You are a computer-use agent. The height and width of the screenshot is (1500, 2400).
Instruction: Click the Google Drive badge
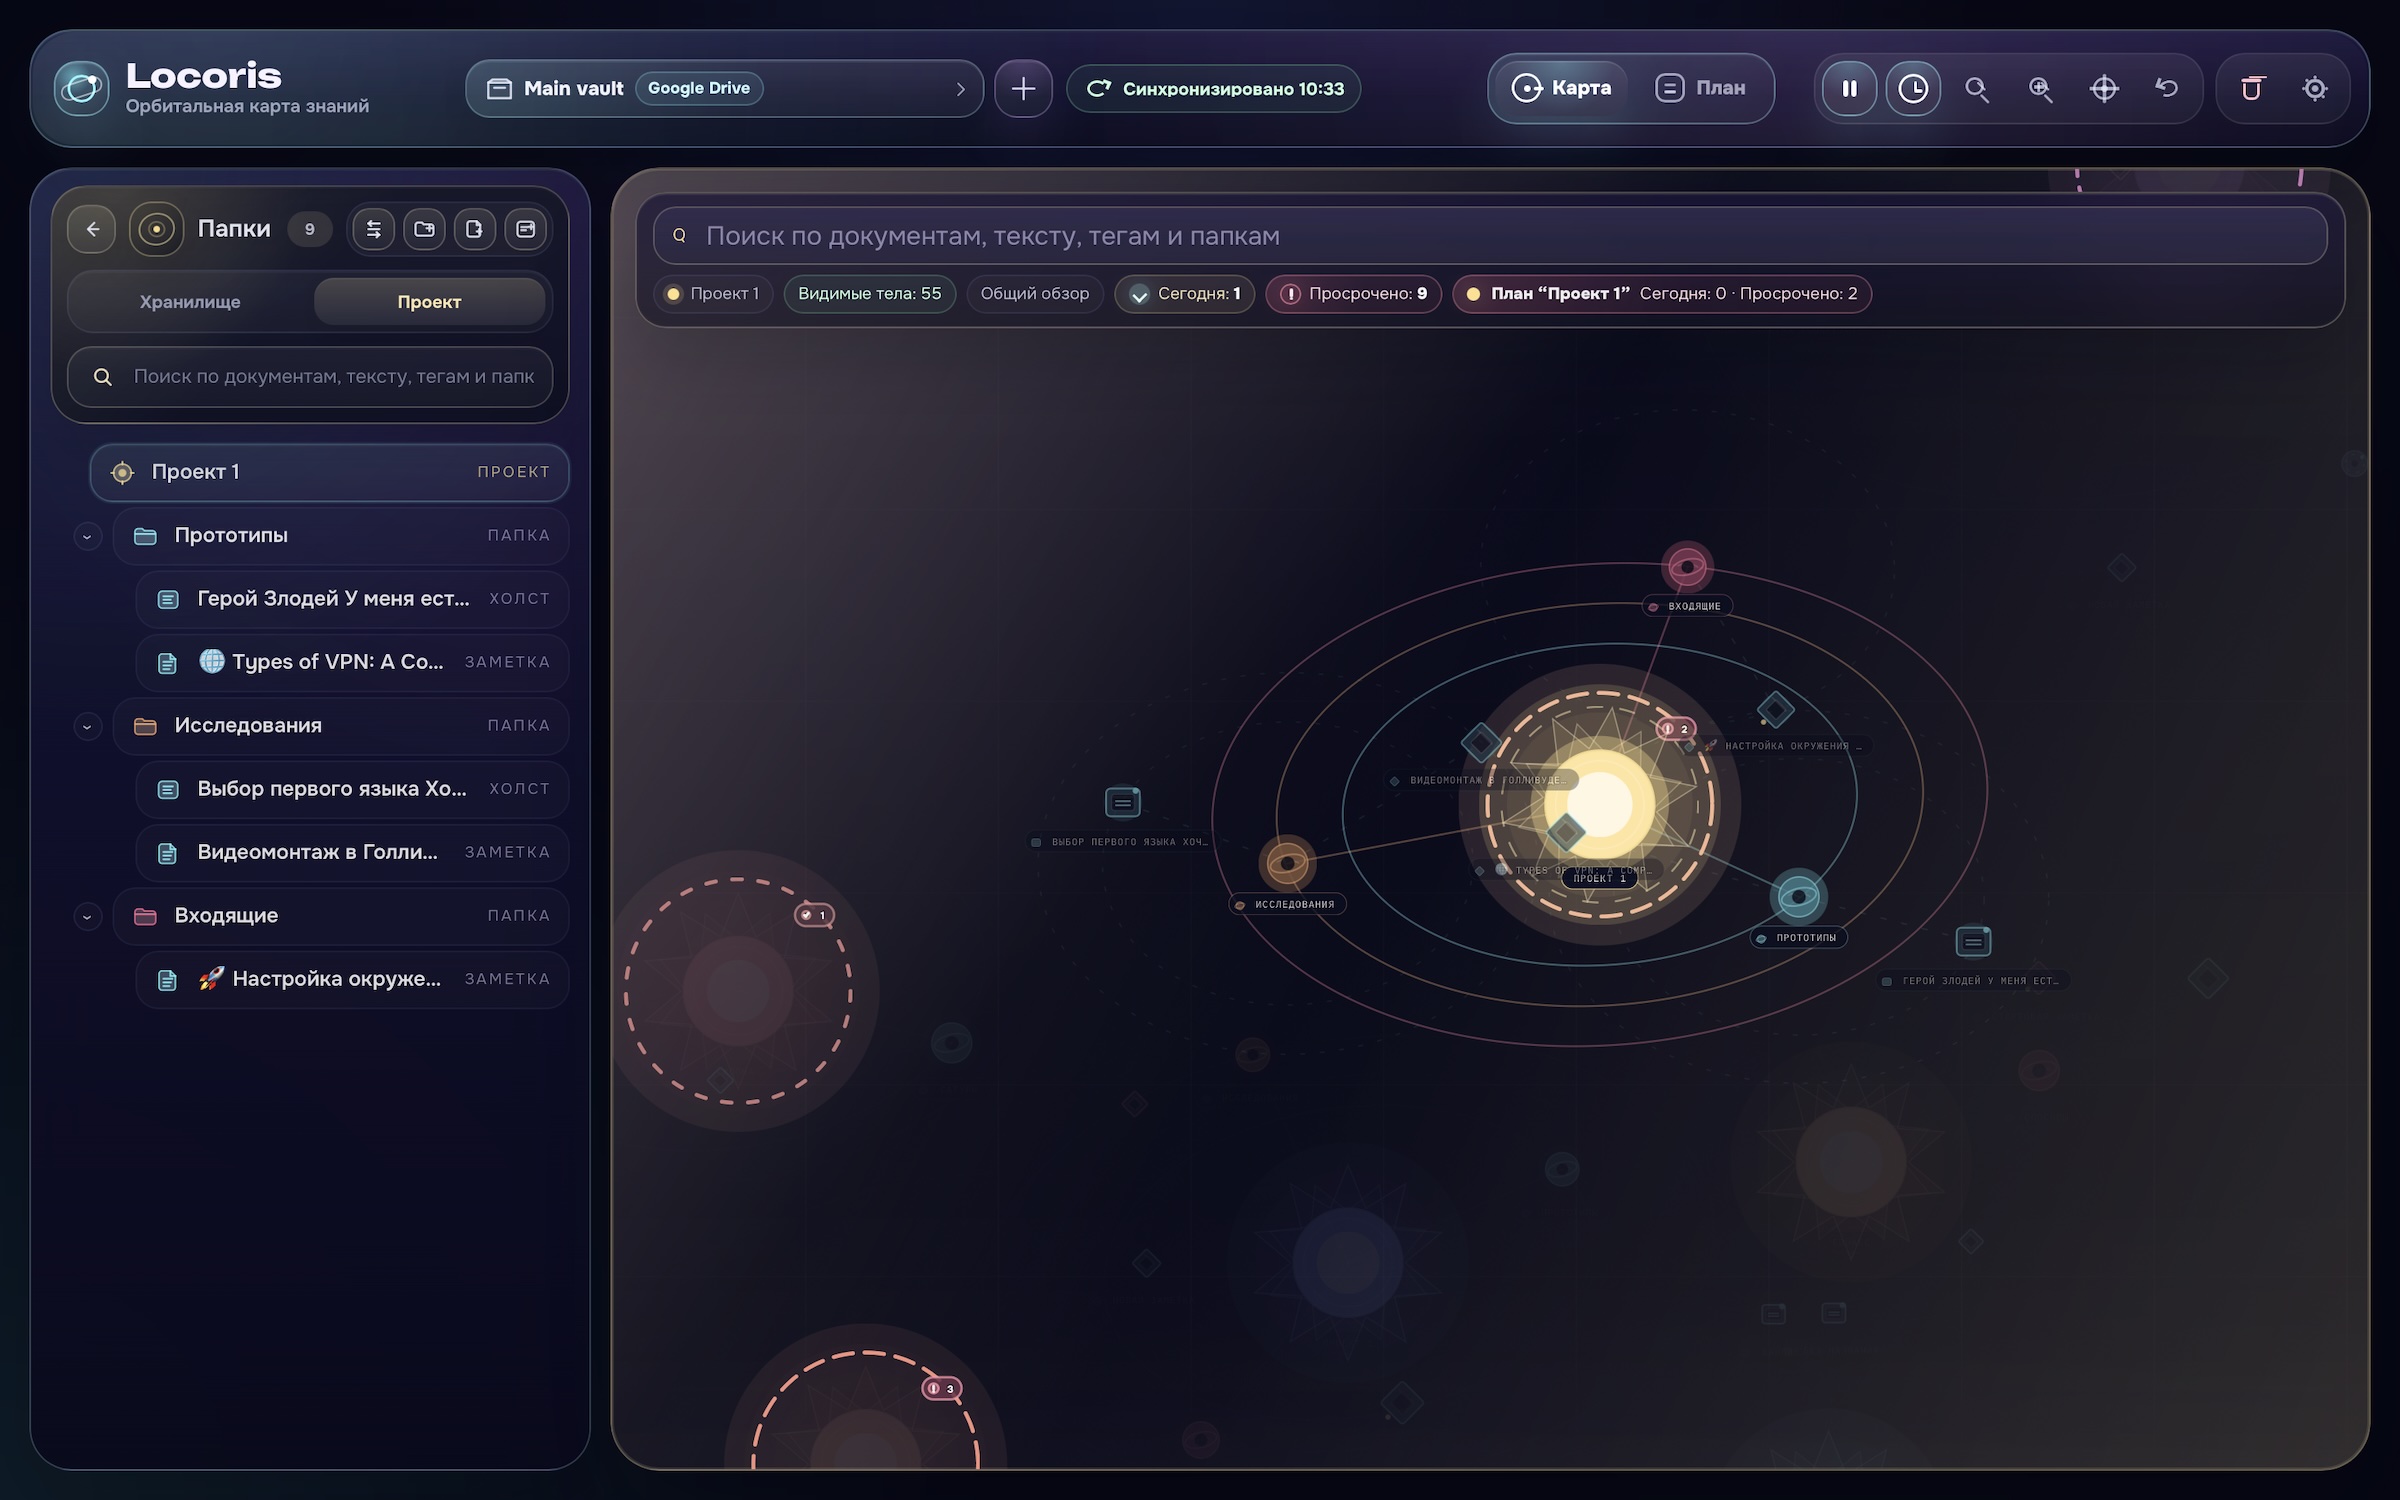click(699, 88)
